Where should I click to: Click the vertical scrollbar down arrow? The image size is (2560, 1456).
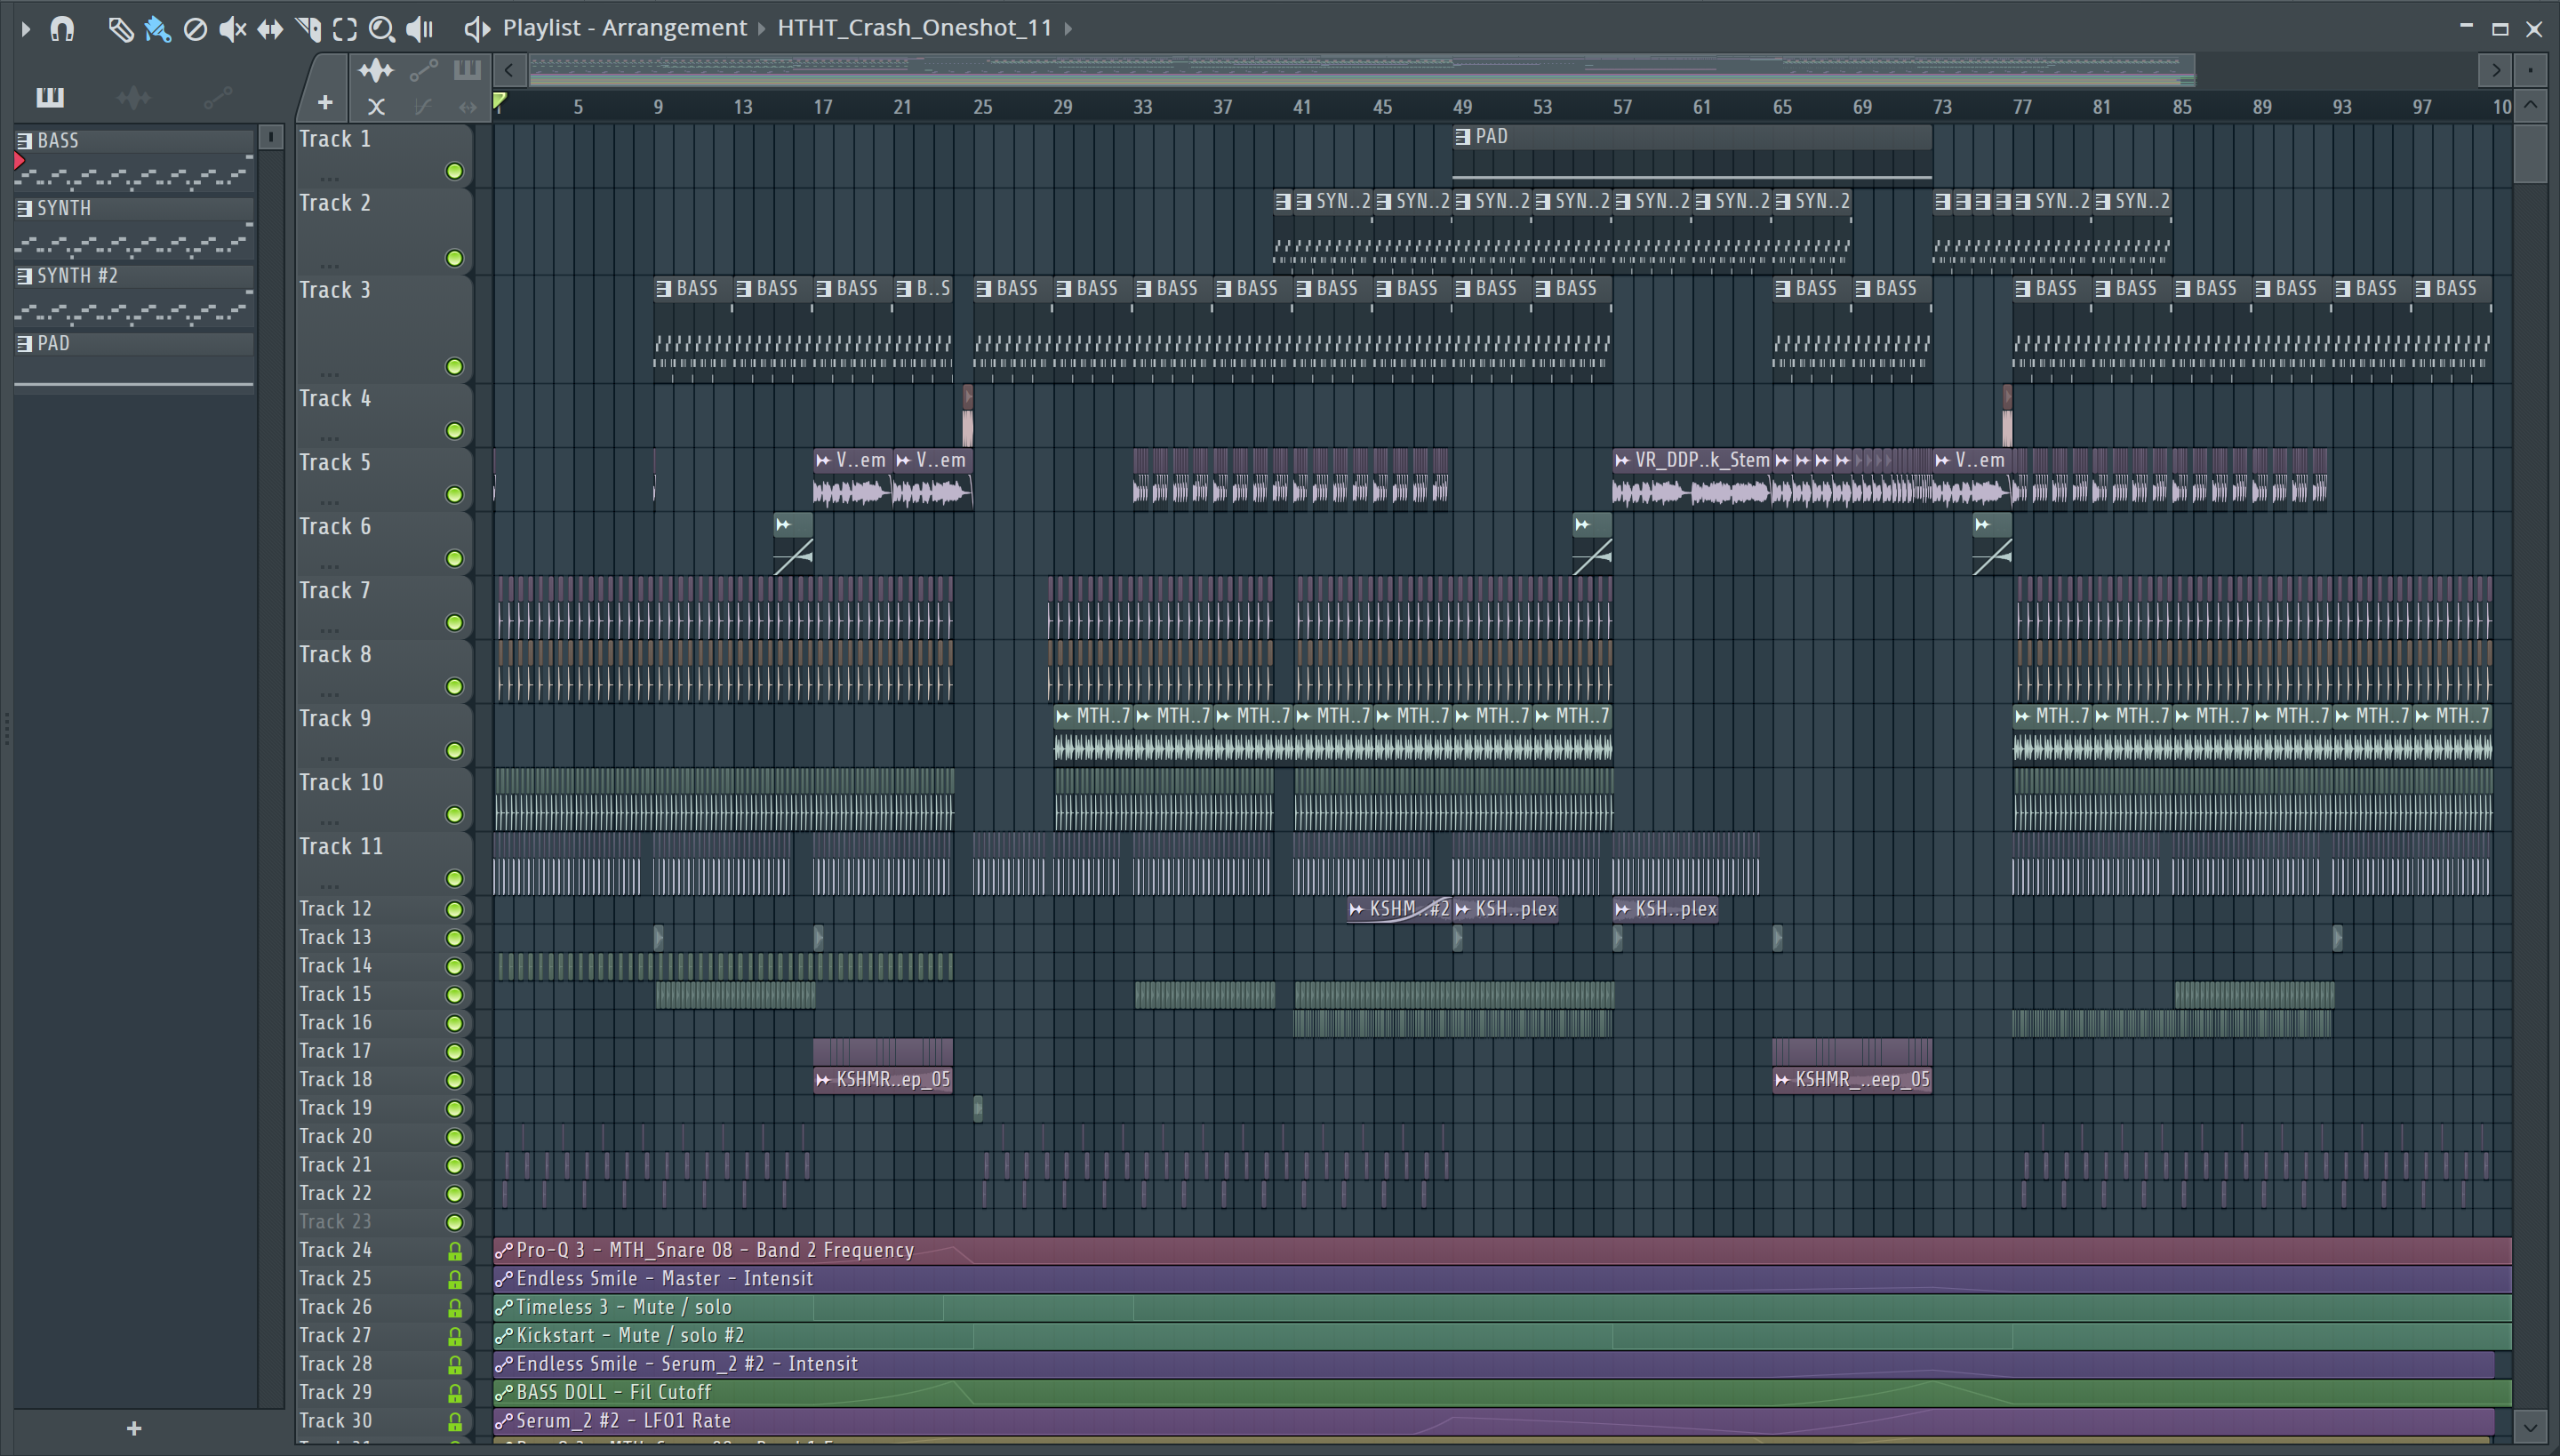(2531, 1428)
